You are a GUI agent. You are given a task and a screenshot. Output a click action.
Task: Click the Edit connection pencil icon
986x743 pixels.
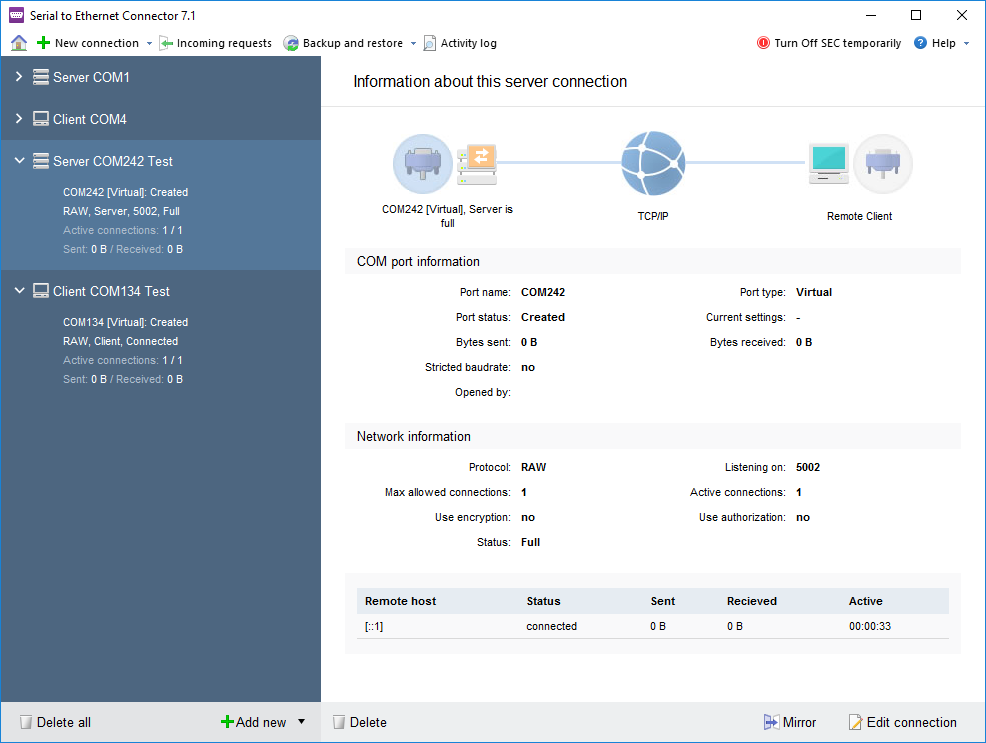(855, 722)
